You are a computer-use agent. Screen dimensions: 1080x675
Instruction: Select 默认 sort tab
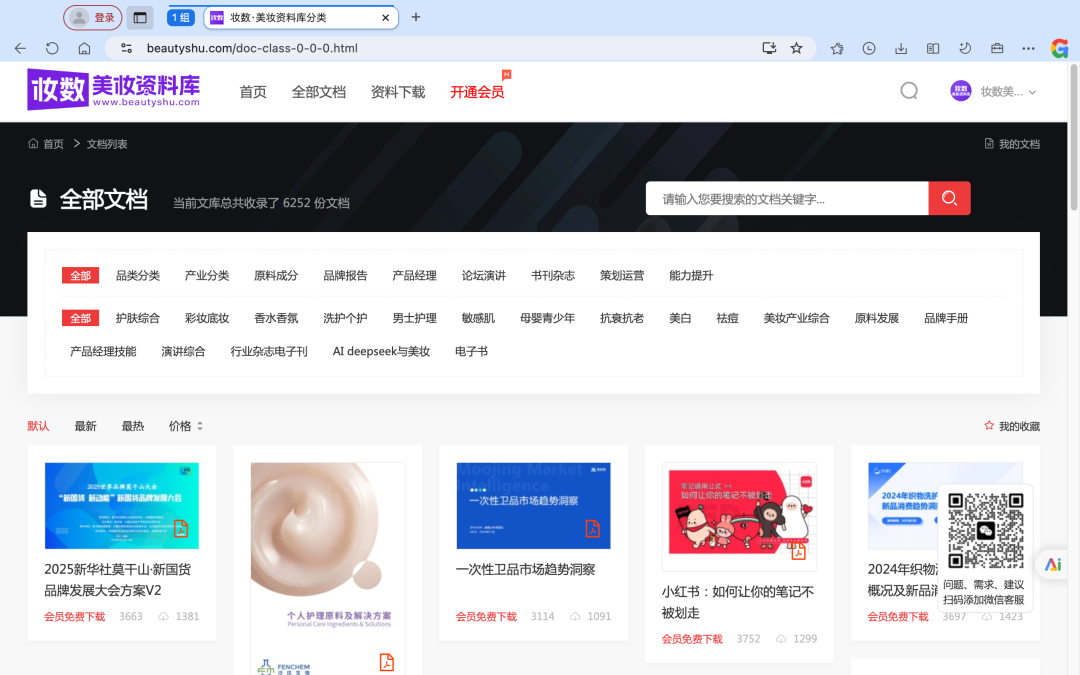(x=39, y=426)
